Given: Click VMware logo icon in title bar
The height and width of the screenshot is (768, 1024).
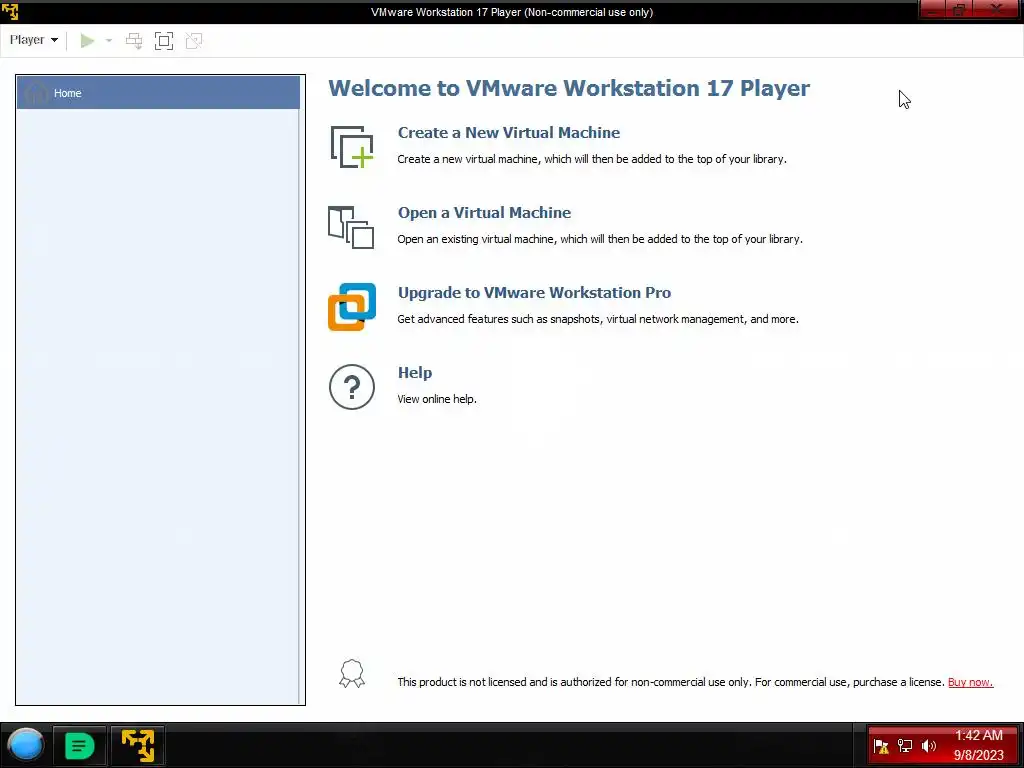Looking at the screenshot, I should coord(10,11).
